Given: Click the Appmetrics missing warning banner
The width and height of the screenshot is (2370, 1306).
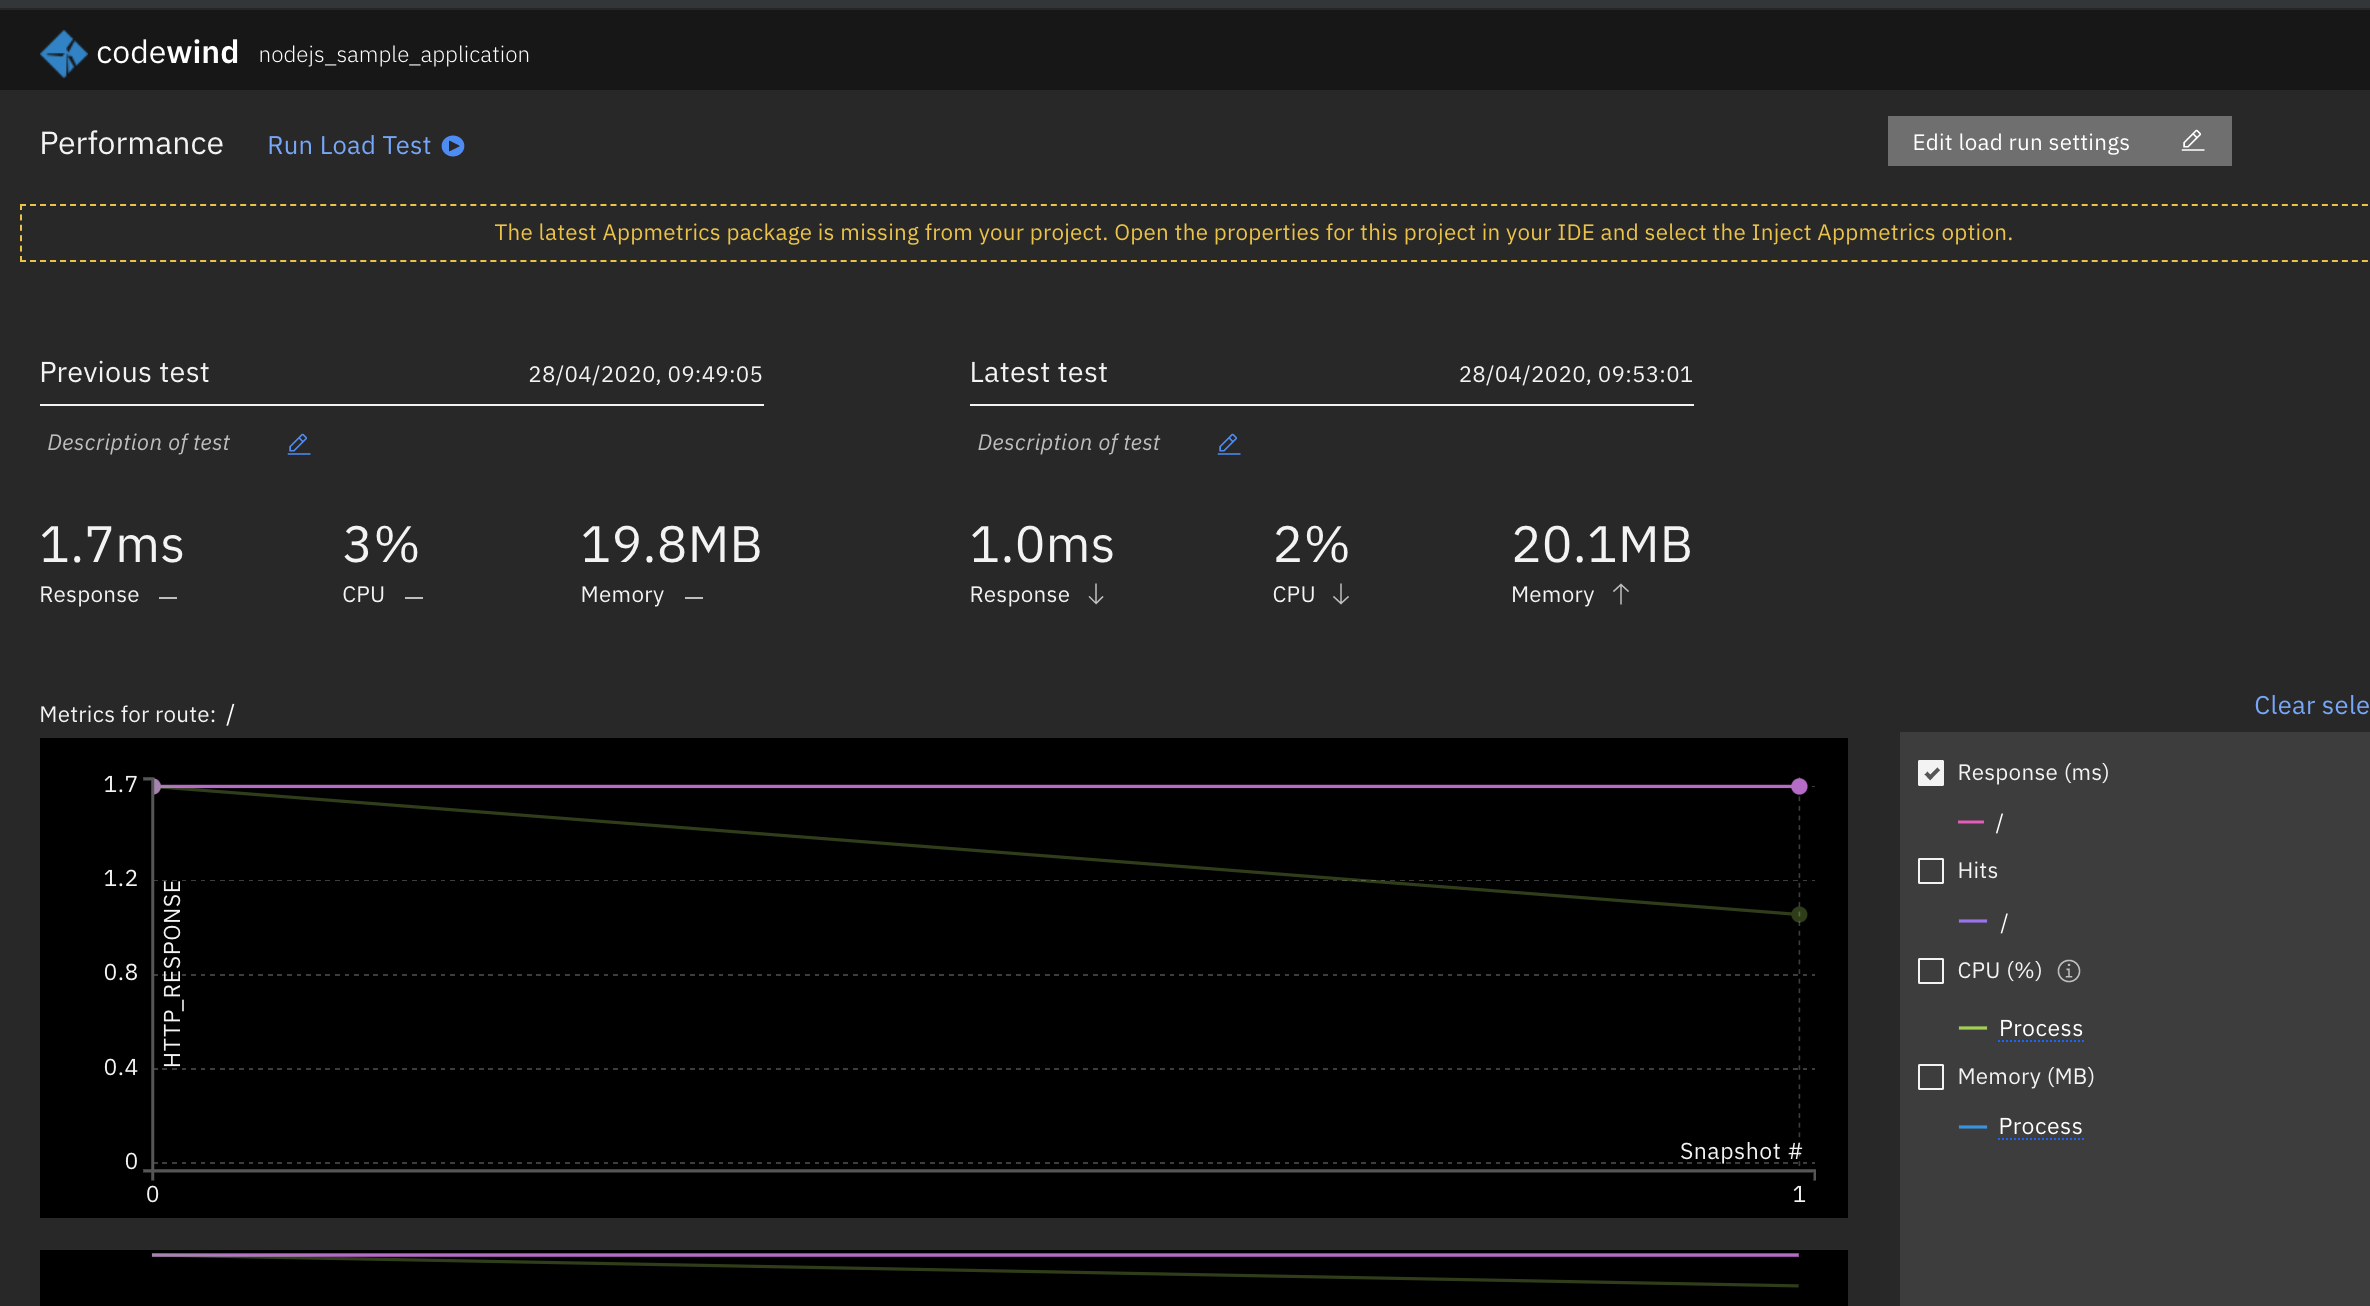Looking at the screenshot, I should [x=1195, y=233].
